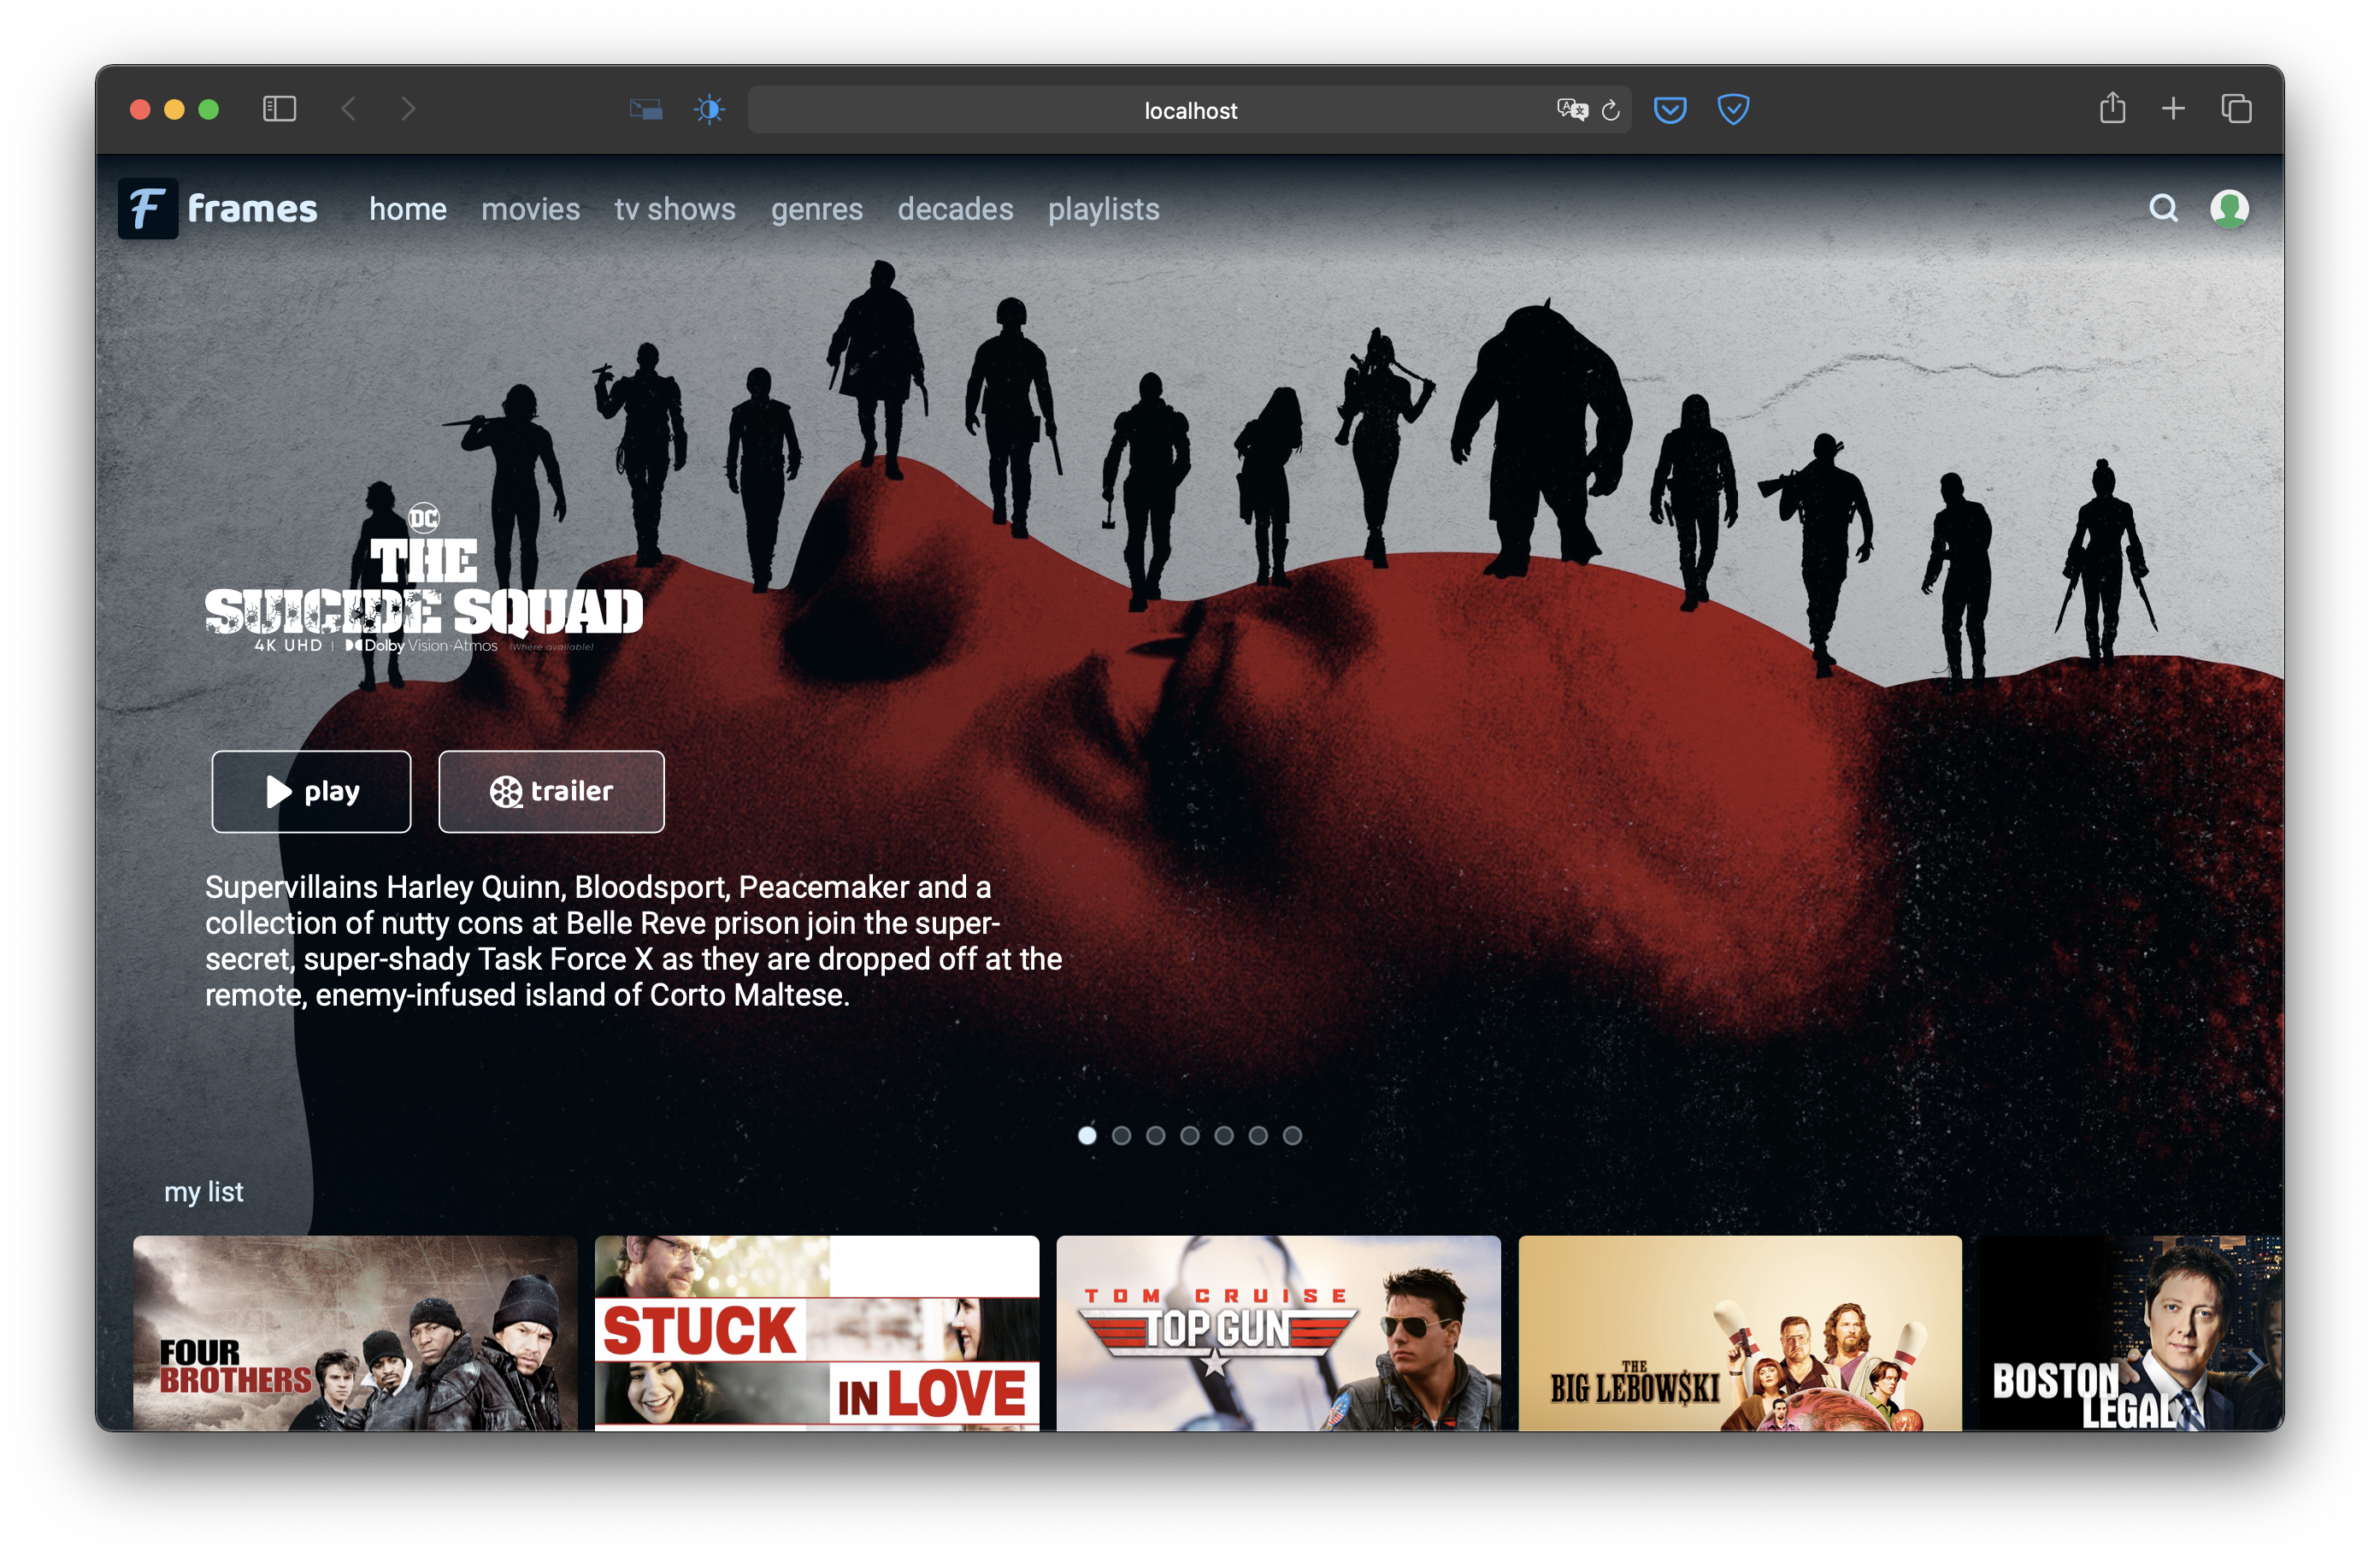Switch to tv shows section

675,209
